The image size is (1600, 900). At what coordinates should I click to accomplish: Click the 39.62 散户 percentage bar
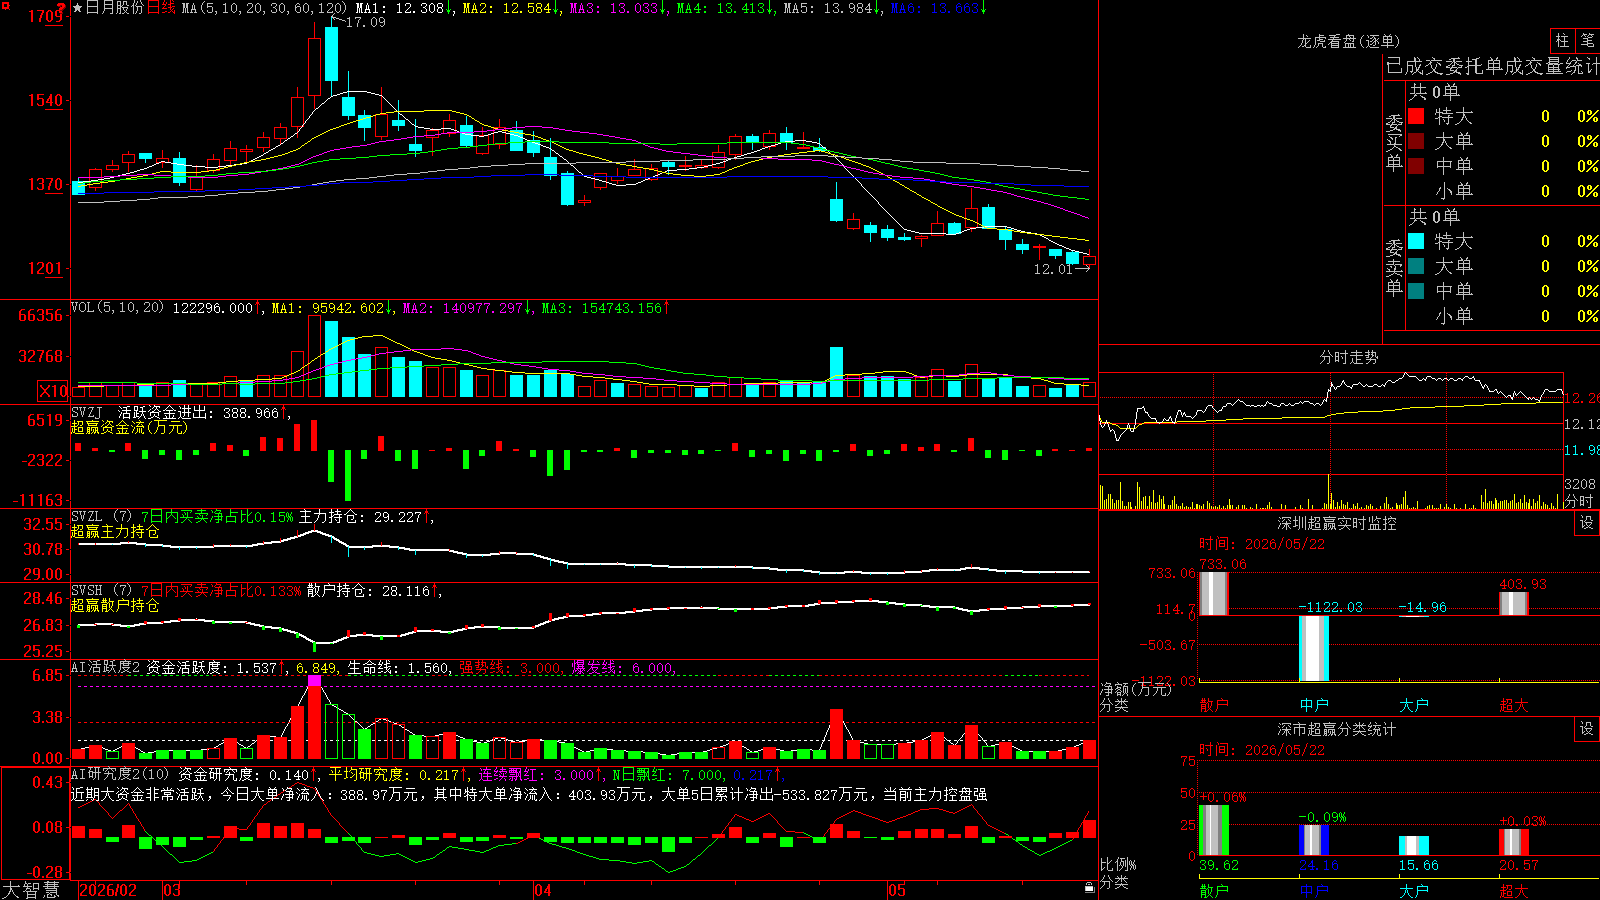(1214, 830)
